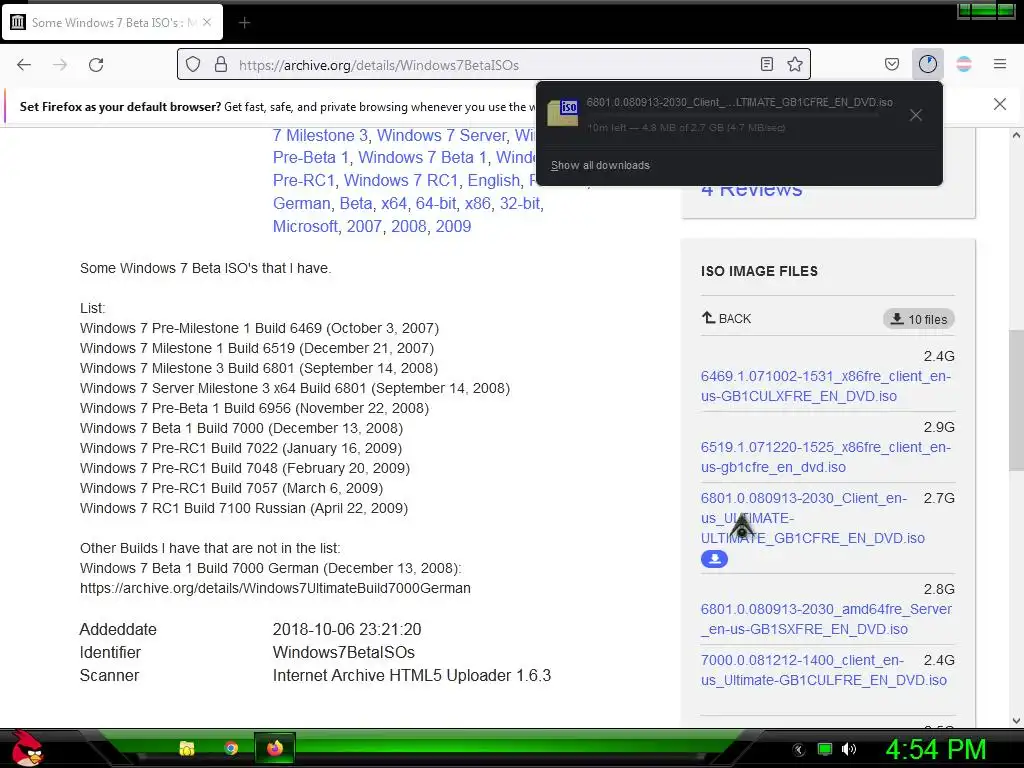Image resolution: width=1024 pixels, height=768 pixels.
Task: Open the Firefox account avatar icon
Action: (x=964, y=64)
